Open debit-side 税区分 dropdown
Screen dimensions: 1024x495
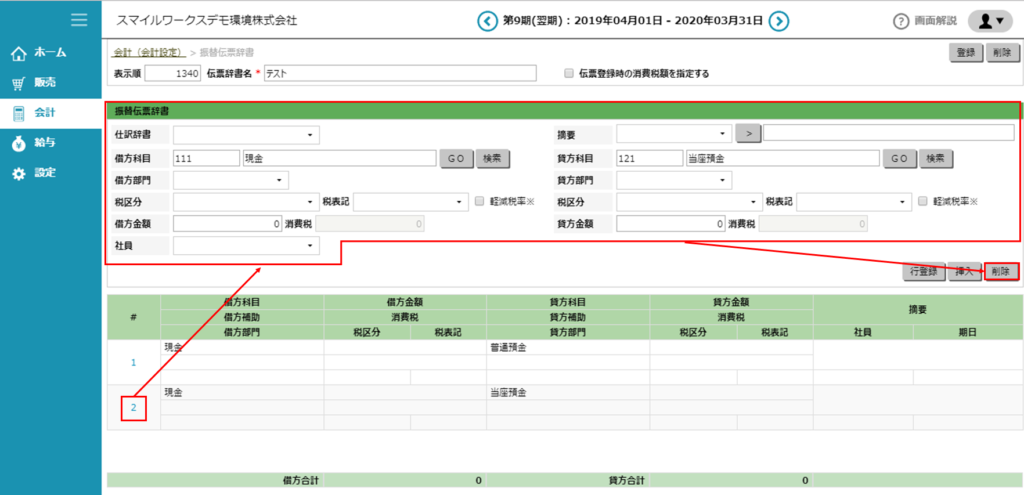246,202
